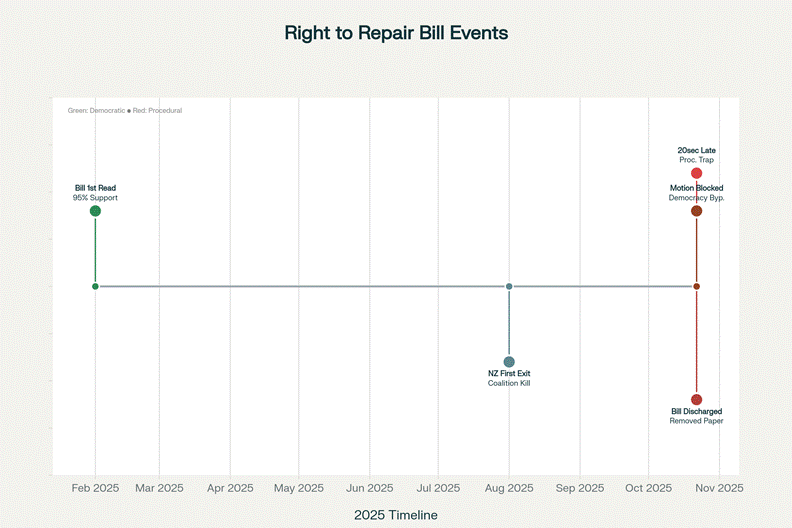The width and height of the screenshot is (792, 528).
Task: Select the Proc. Trap annotation text
Action: tap(696, 160)
